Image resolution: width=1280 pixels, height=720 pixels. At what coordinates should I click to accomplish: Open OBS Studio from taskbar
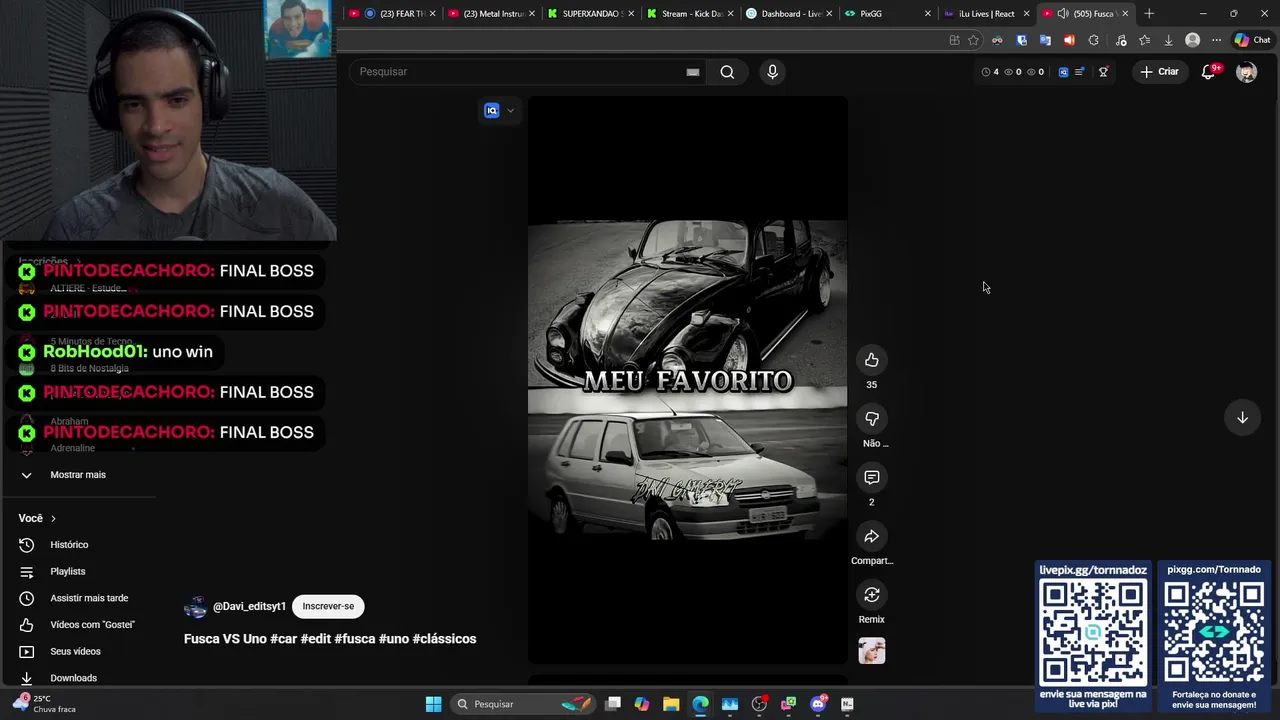pyautogui.click(x=759, y=704)
